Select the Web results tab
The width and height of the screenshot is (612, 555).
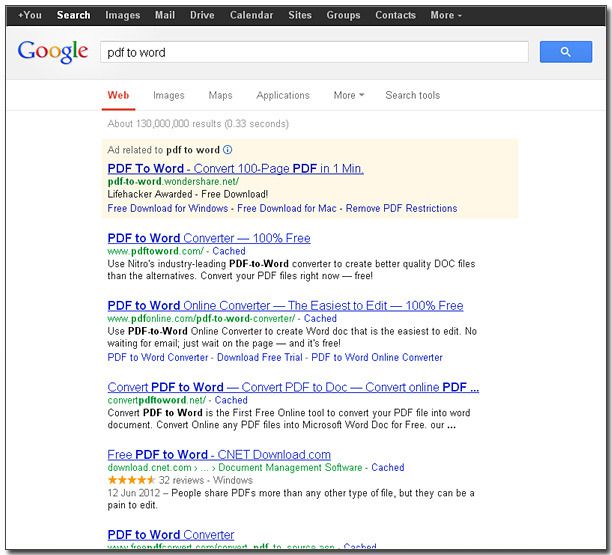[x=118, y=95]
